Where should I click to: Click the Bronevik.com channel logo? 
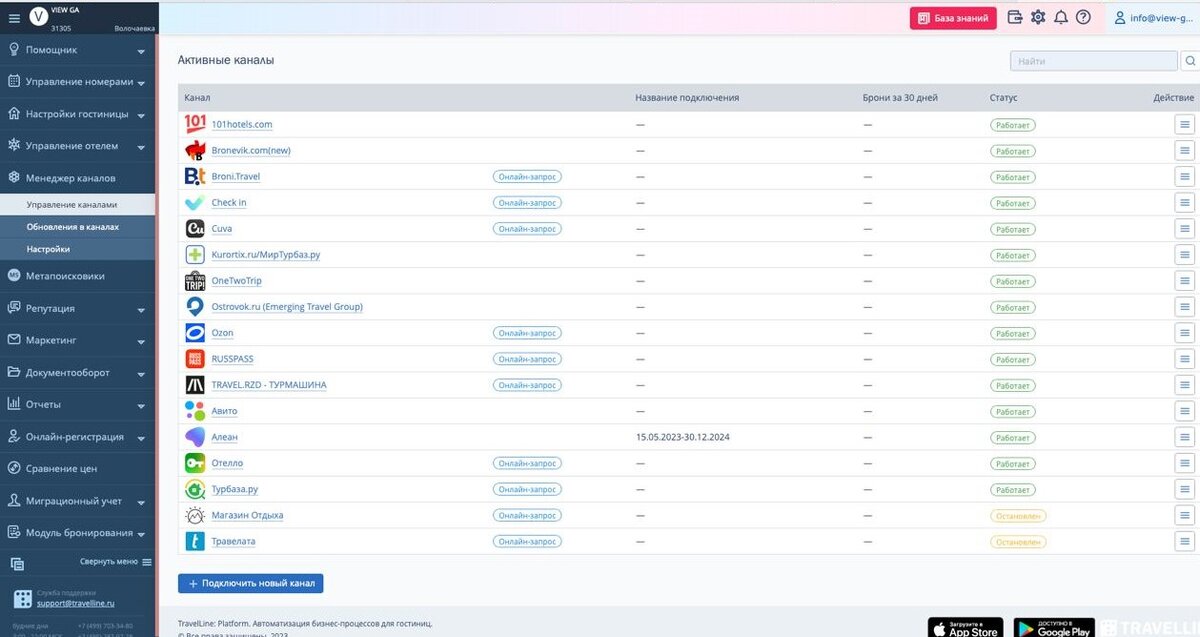point(195,150)
